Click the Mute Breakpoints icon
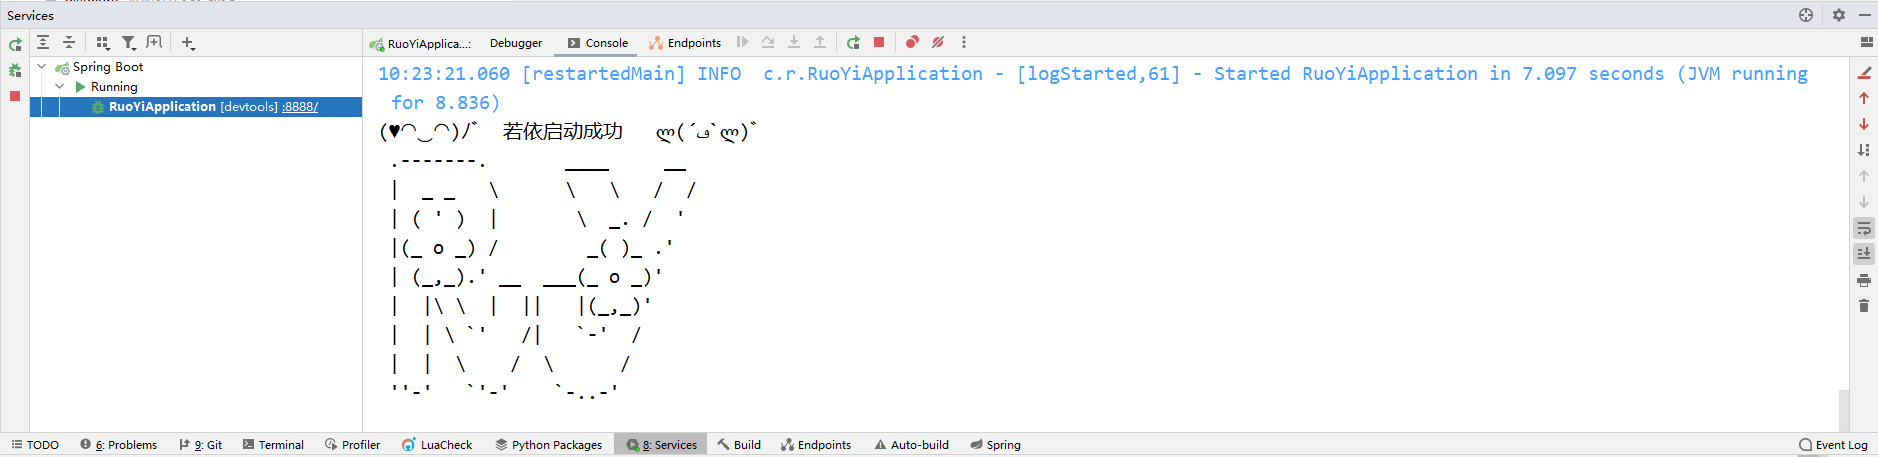 coord(938,43)
